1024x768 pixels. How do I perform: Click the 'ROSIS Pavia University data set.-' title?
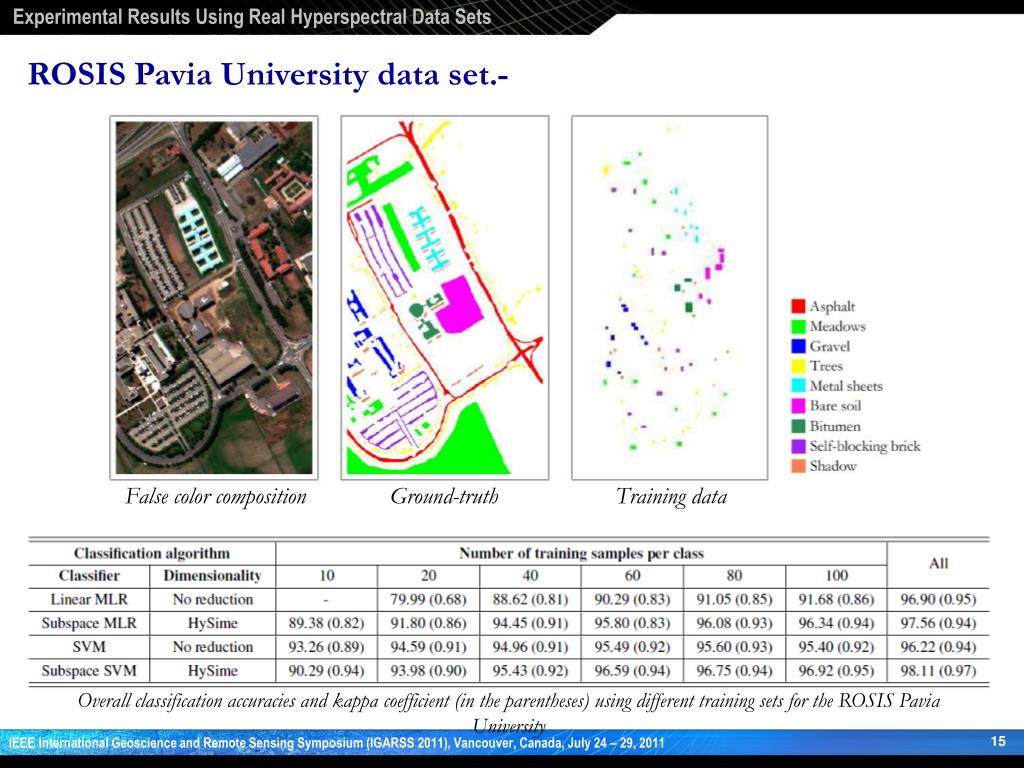pos(268,74)
